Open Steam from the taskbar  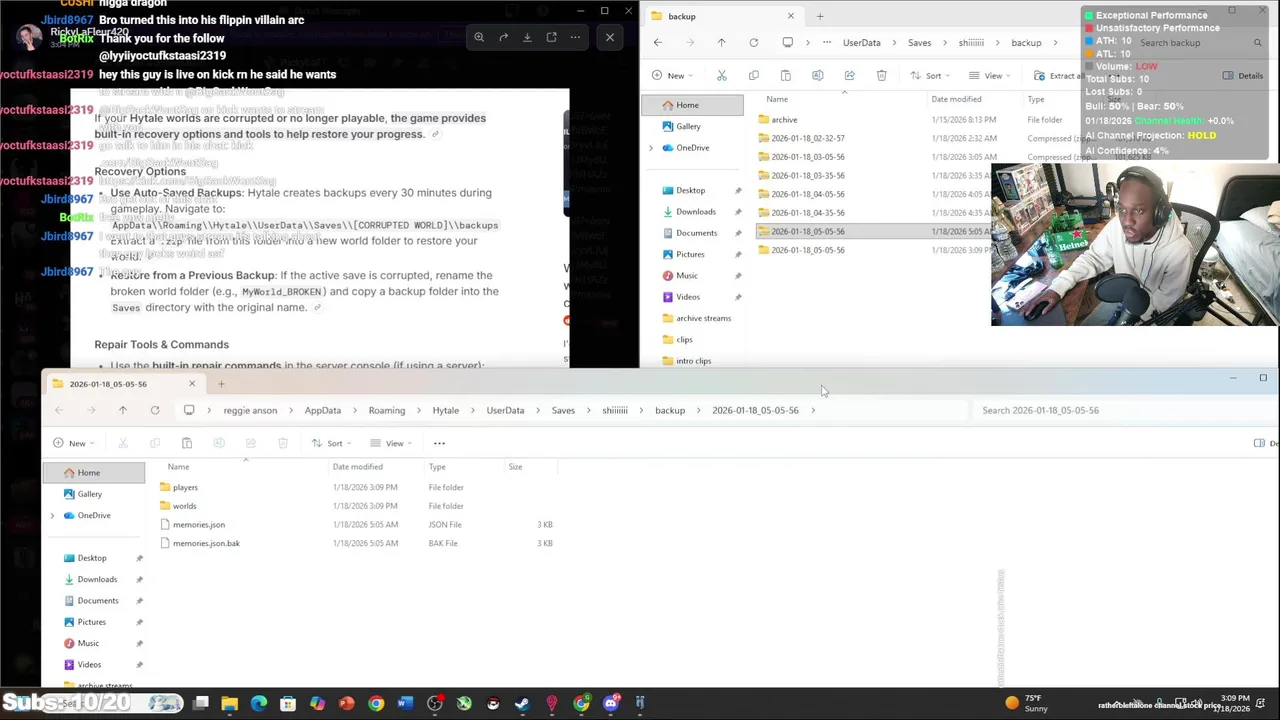[522, 704]
